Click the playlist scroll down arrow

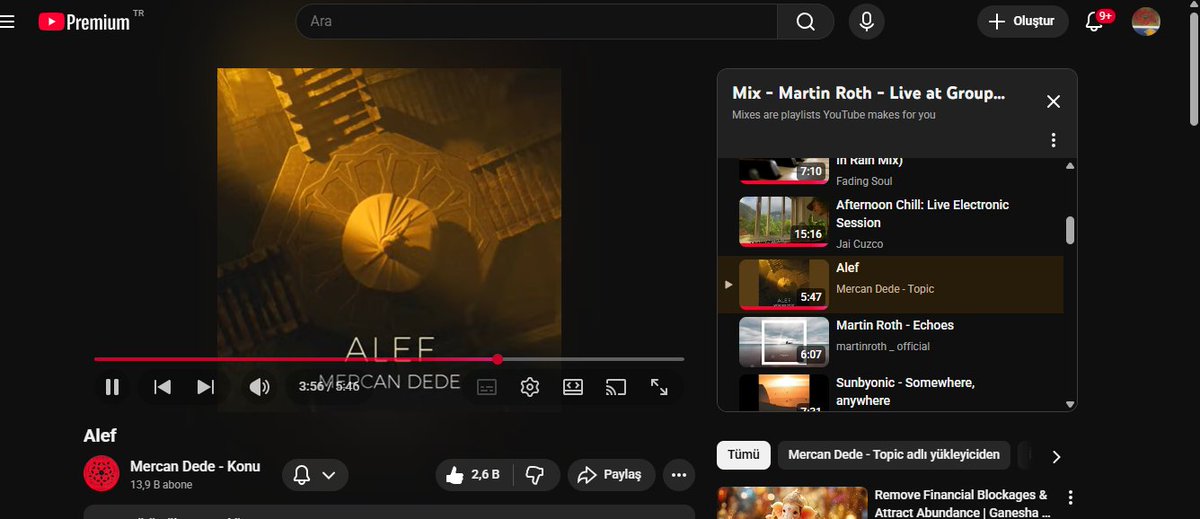click(x=1070, y=404)
